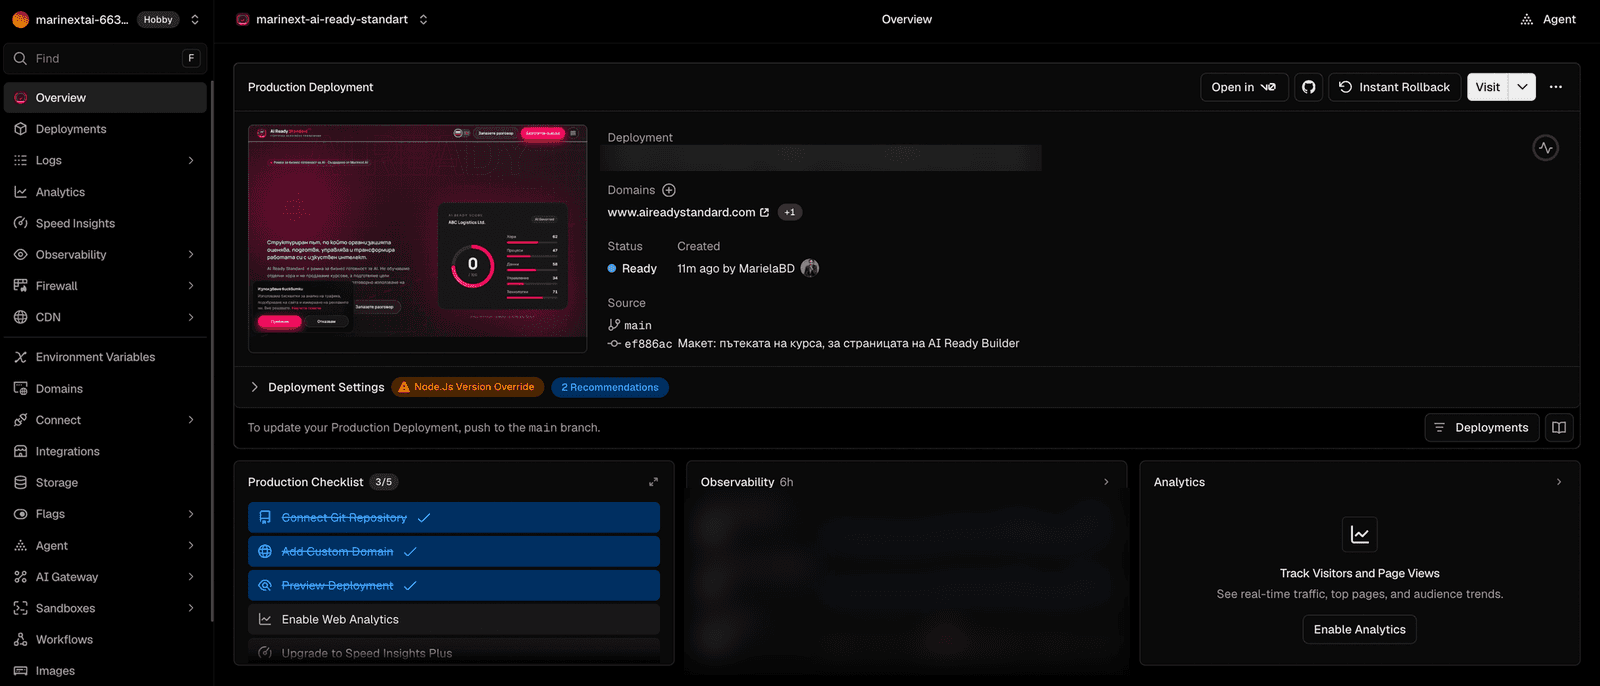Screen dimensions: 1600x686
Task: Click the Open in v0 button
Action: point(1244,87)
